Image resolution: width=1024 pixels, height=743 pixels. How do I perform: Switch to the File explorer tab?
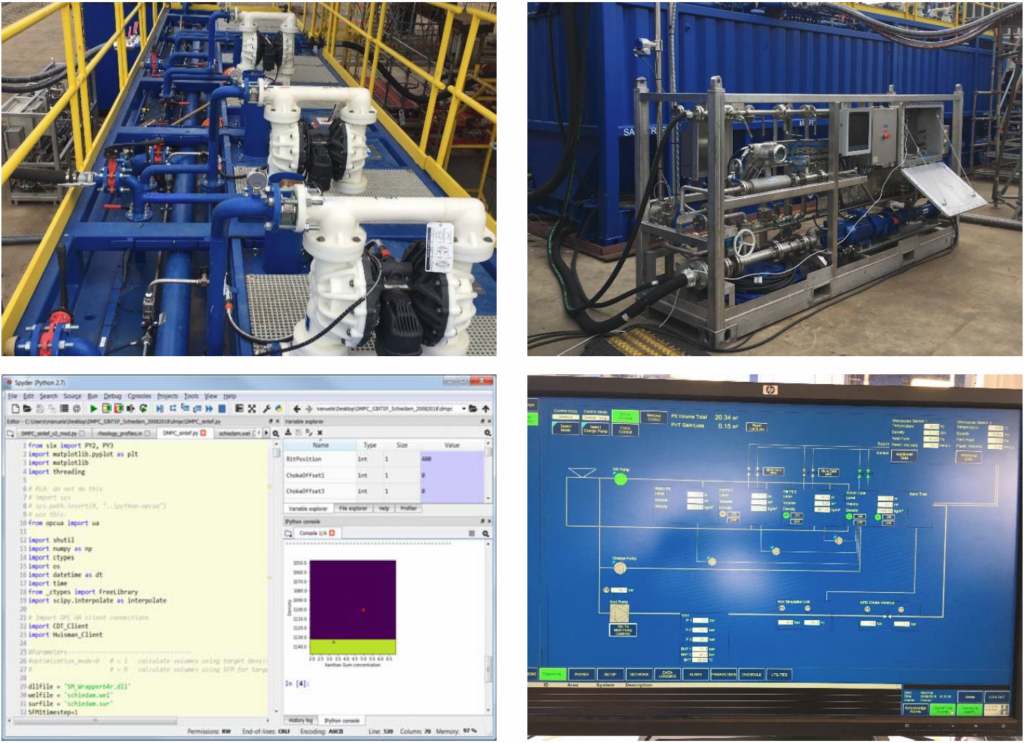click(x=352, y=508)
